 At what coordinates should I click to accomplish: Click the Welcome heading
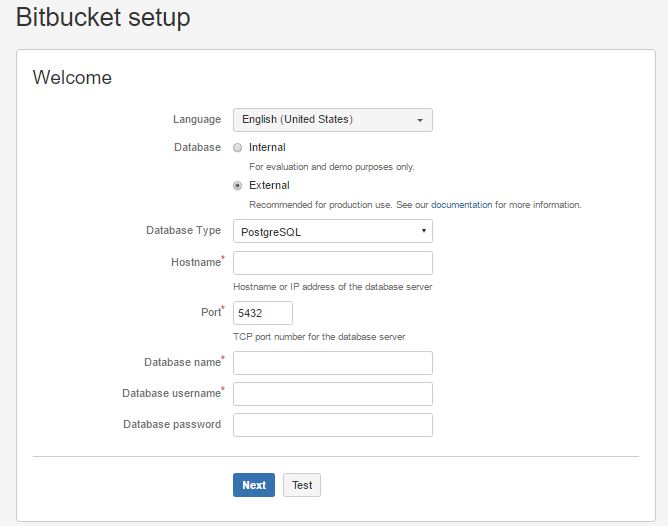coord(72,77)
